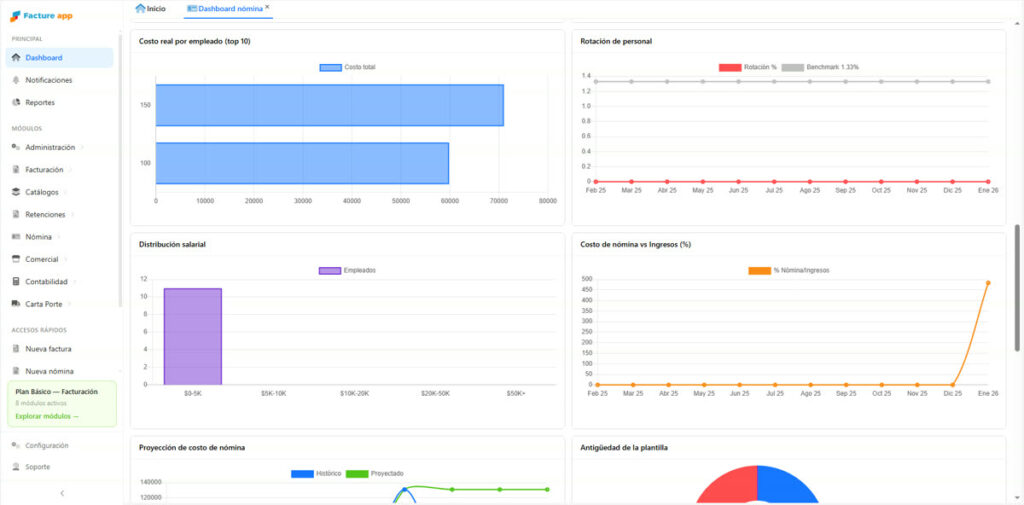Click the Facturación document icon
Viewport: 1024px width, 505px height.
pyautogui.click(x=16, y=170)
